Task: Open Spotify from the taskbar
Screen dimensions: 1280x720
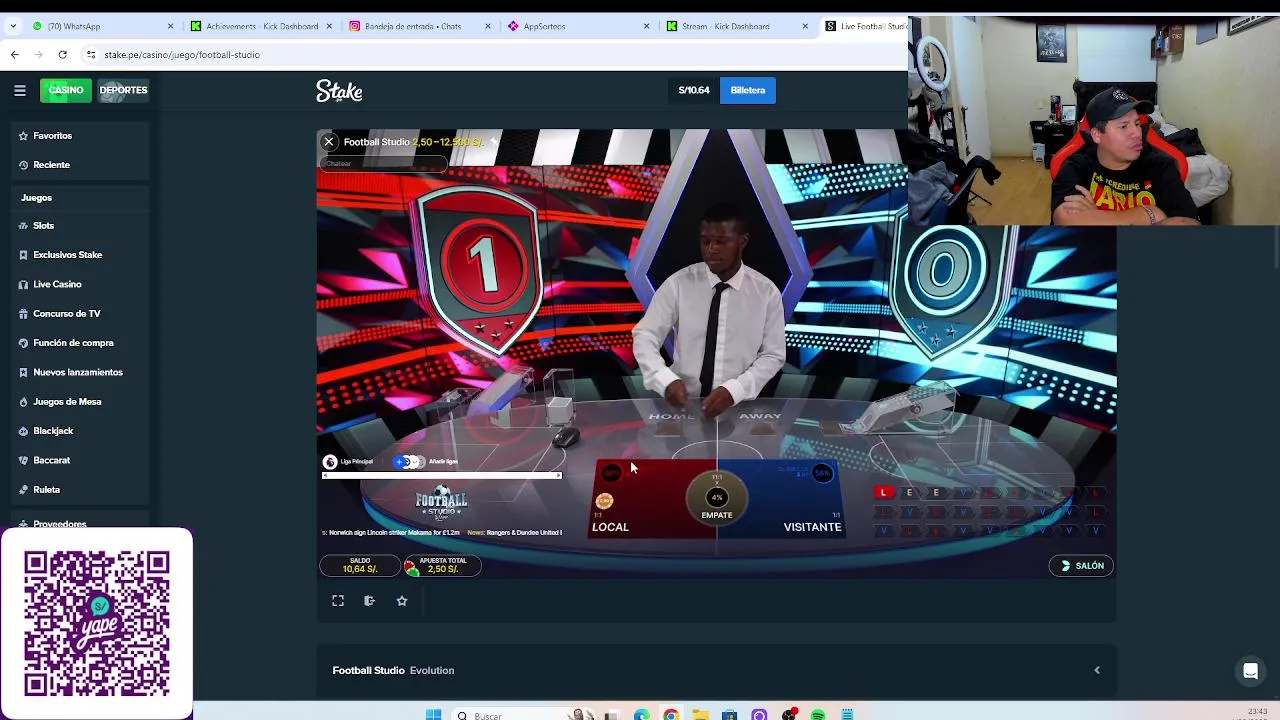Action: click(x=818, y=715)
